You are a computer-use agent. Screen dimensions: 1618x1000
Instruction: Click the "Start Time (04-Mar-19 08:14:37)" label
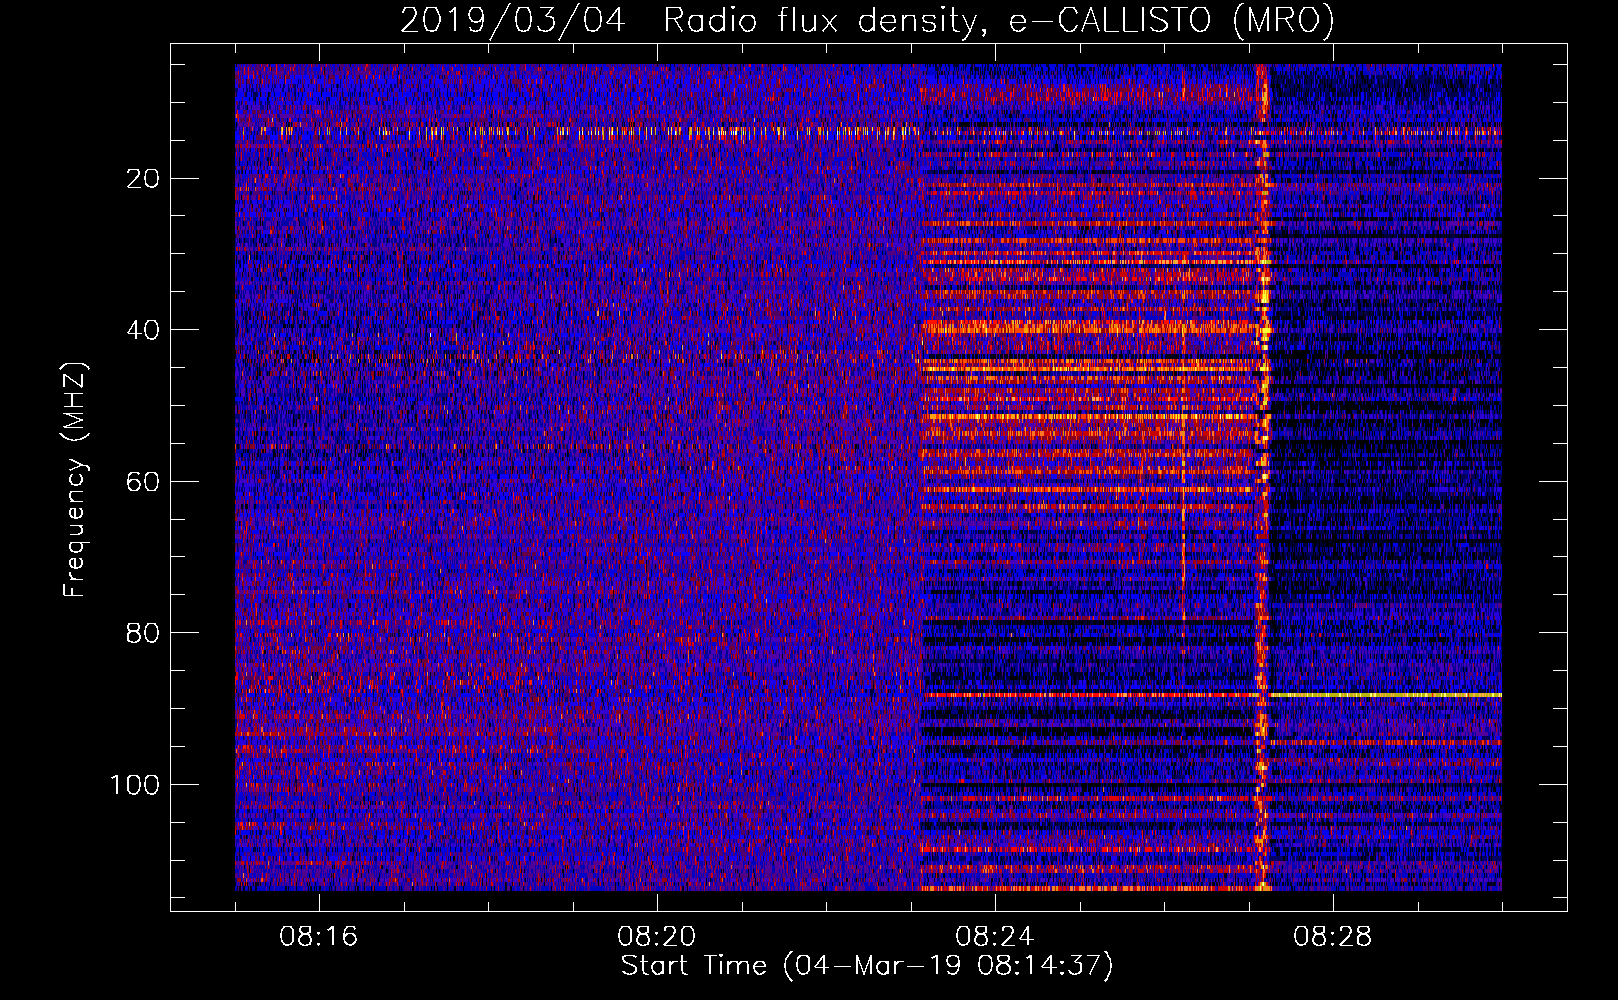tap(867, 966)
